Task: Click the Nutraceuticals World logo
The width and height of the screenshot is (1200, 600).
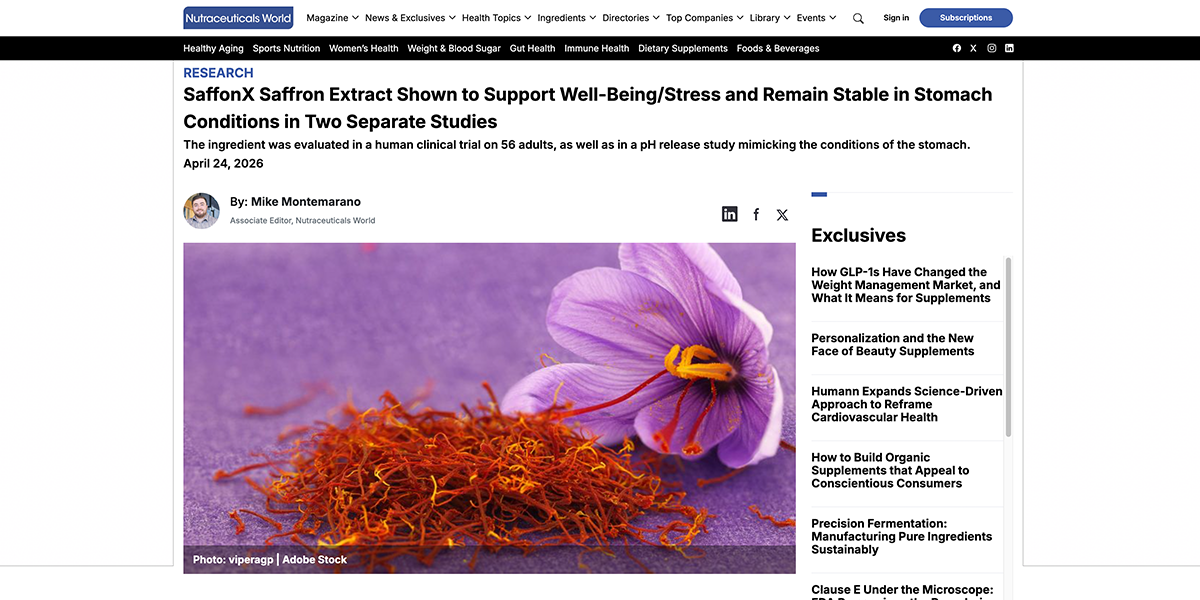Action: [x=238, y=18]
